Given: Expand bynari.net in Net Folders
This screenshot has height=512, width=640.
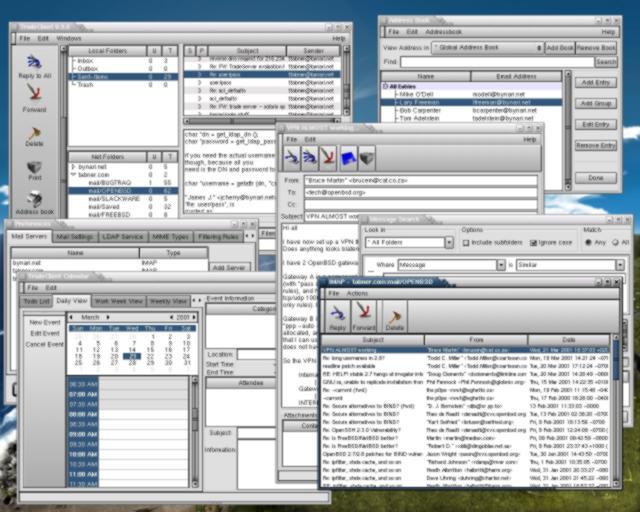Looking at the screenshot, I should [x=73, y=167].
